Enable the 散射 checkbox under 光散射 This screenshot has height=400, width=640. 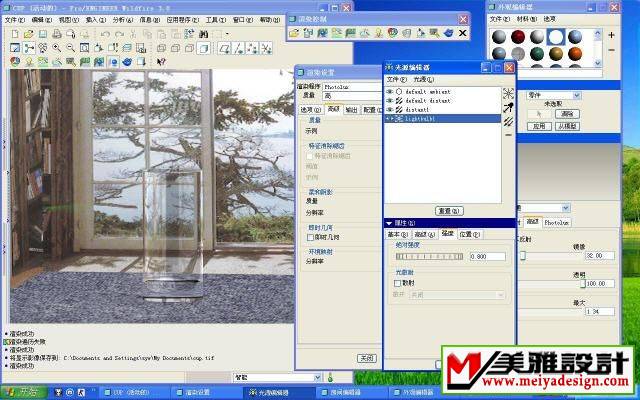[x=397, y=283]
